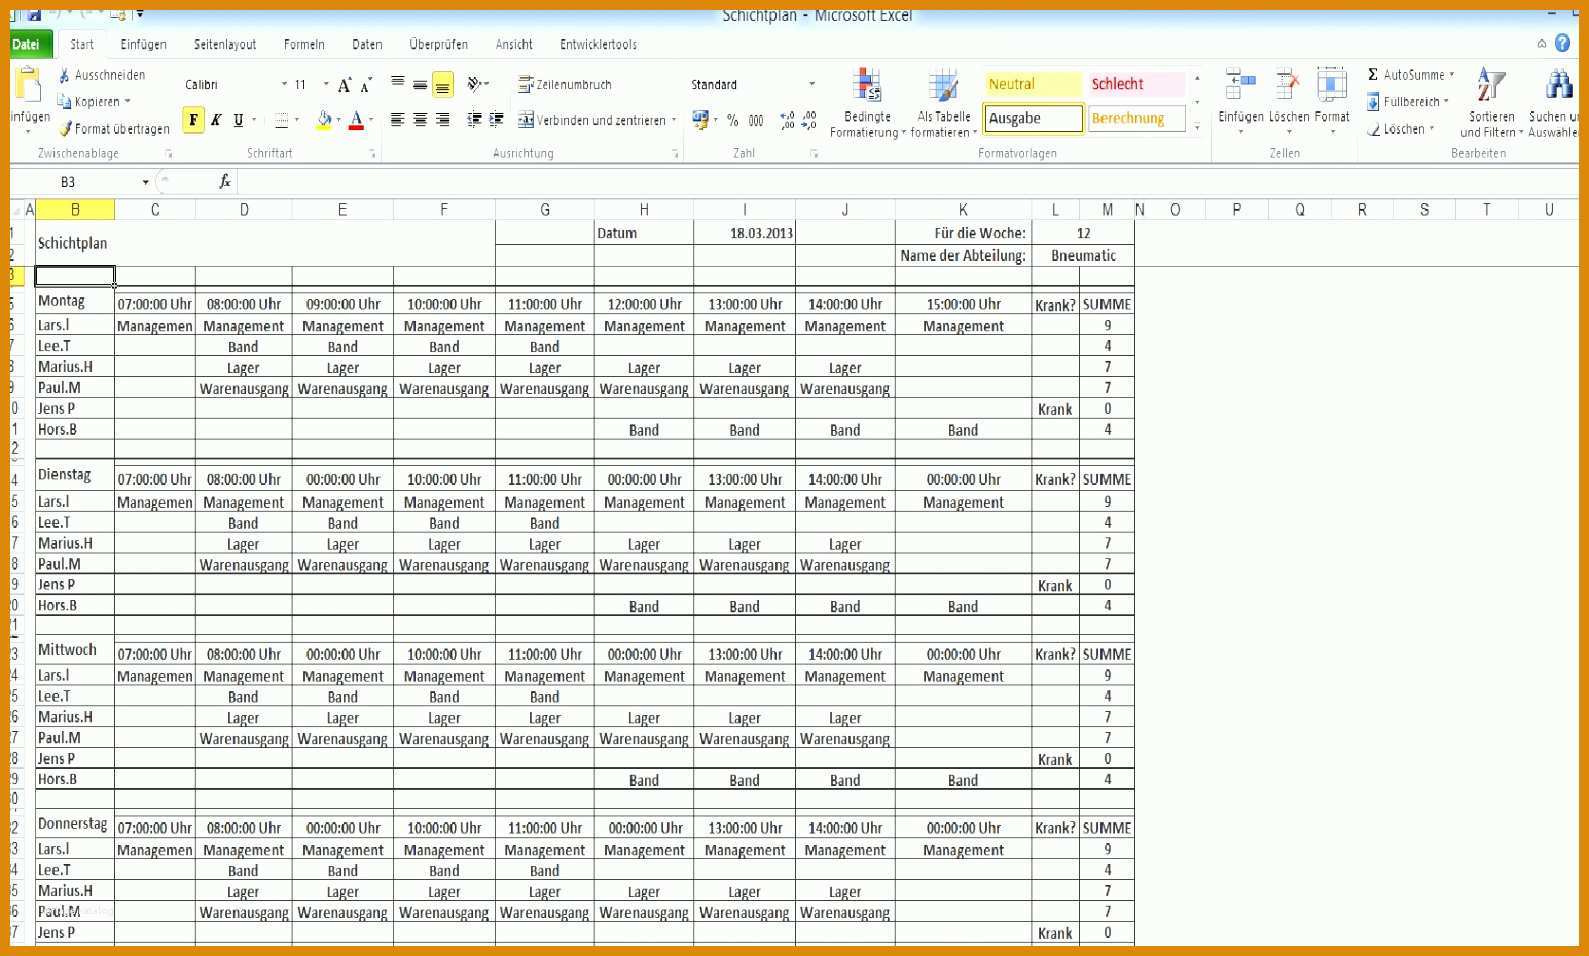This screenshot has width=1589, height=956.
Task: Decrease the indent
Action: 474,120
